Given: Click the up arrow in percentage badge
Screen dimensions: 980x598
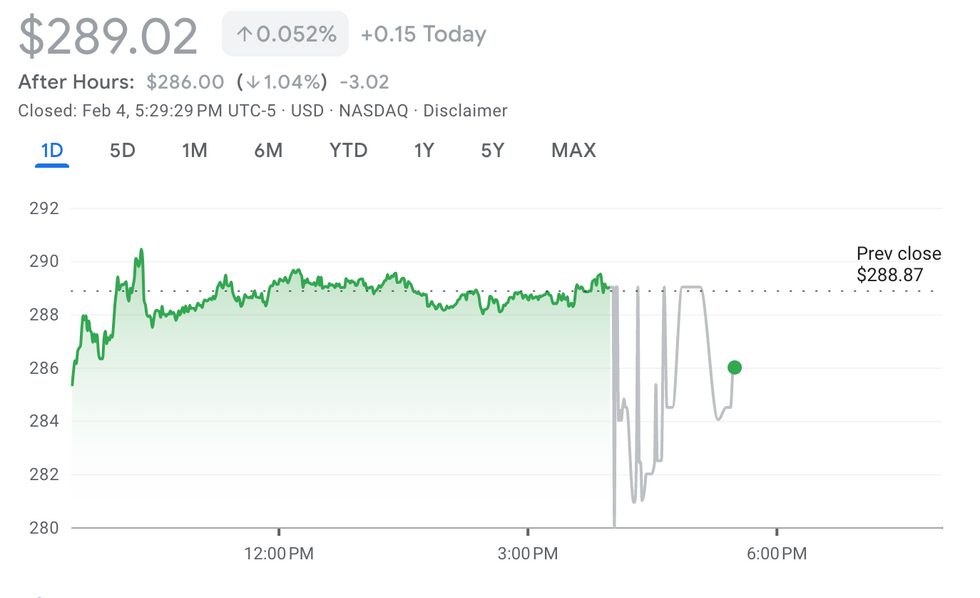Looking at the screenshot, I should click(x=244, y=35).
